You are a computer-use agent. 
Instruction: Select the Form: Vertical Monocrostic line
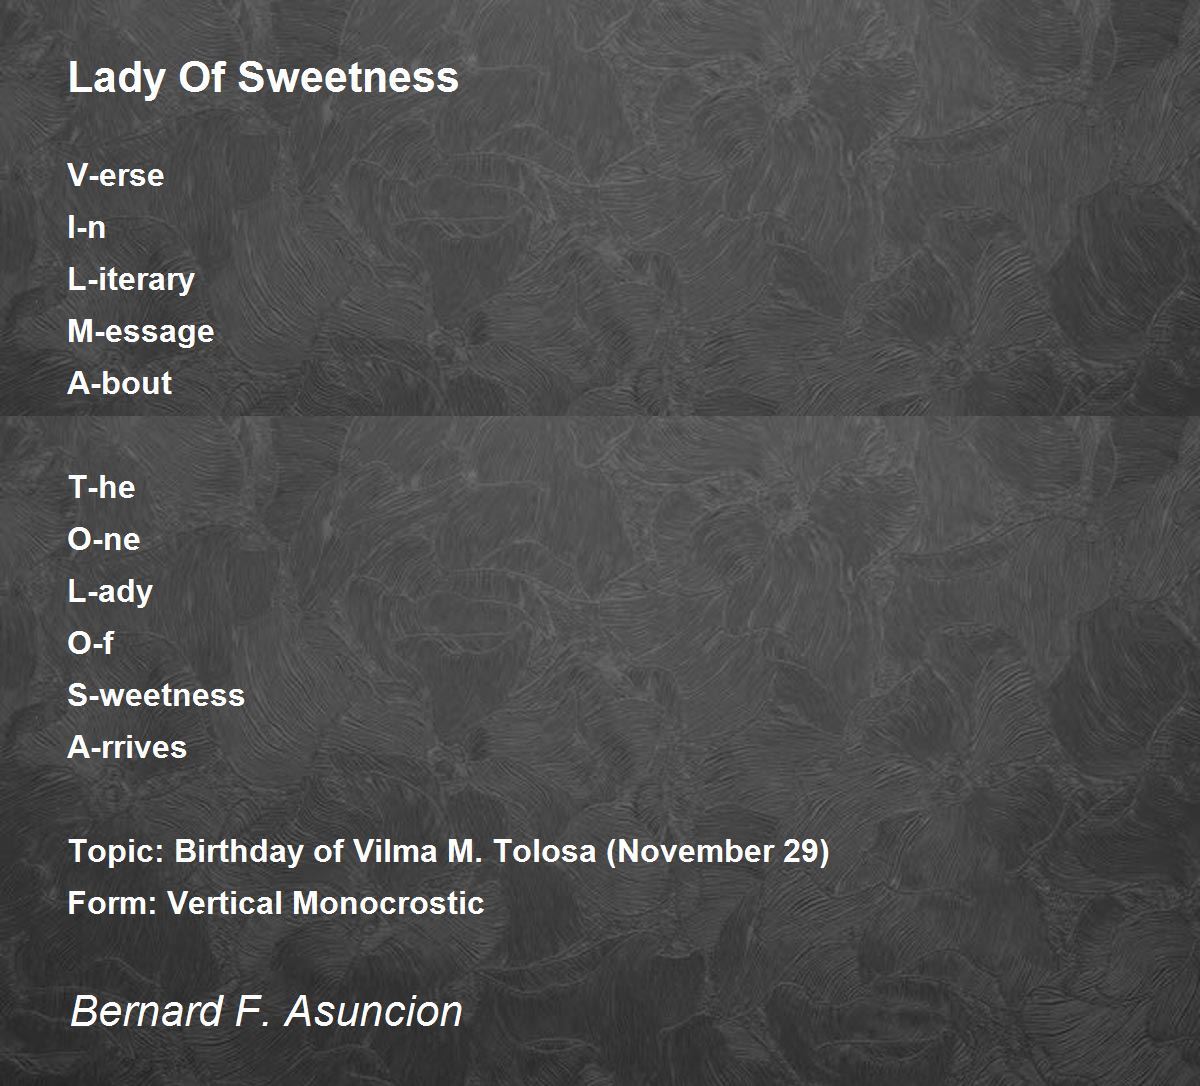coord(276,903)
